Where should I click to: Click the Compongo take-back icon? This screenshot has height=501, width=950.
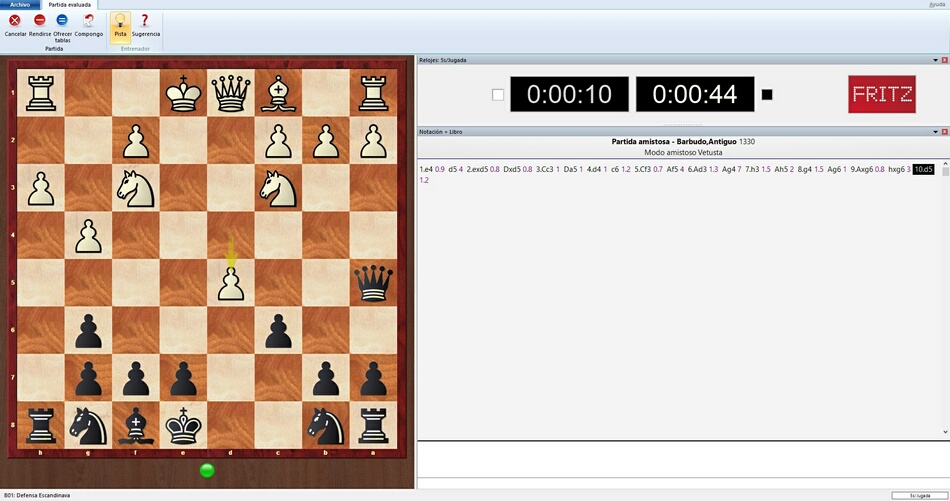pos(88,21)
